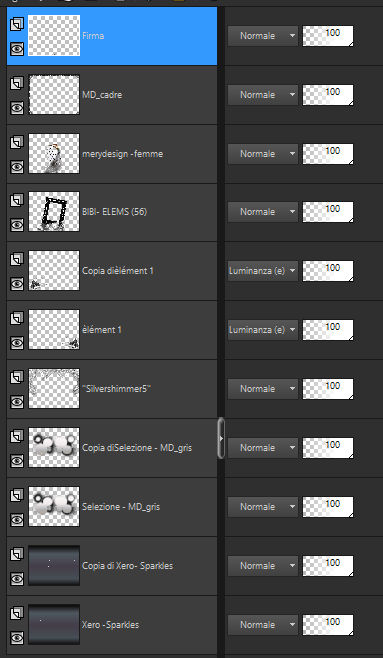Click the panel splitter handle beside Copia diSelezione
This screenshot has height=658, width=383.
pyautogui.click(x=221, y=438)
